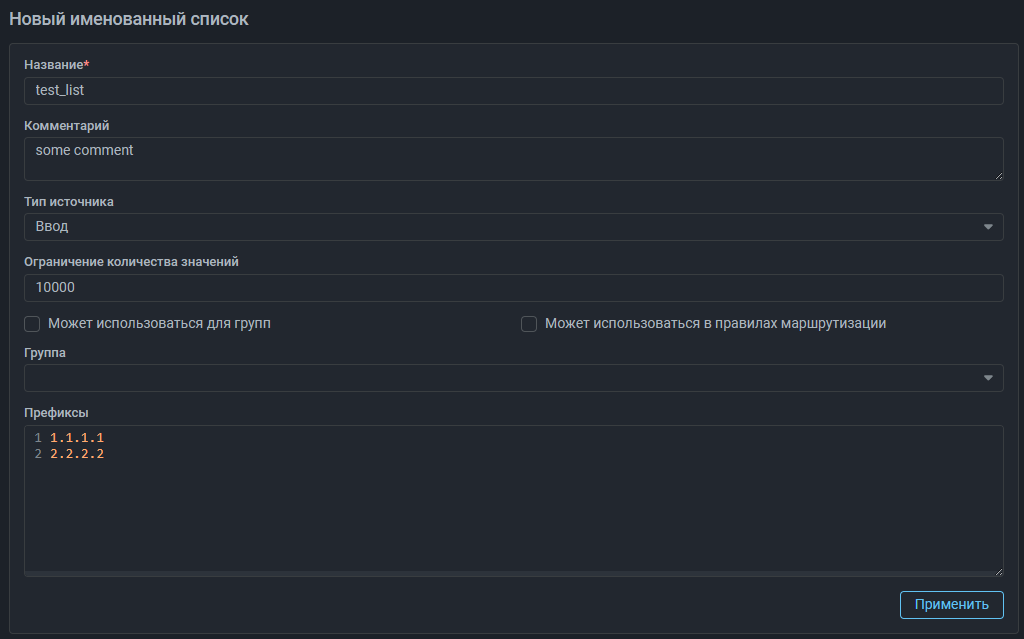This screenshot has height=639, width=1024.
Task: Click the Новый именованный список heading
Action: (129, 20)
